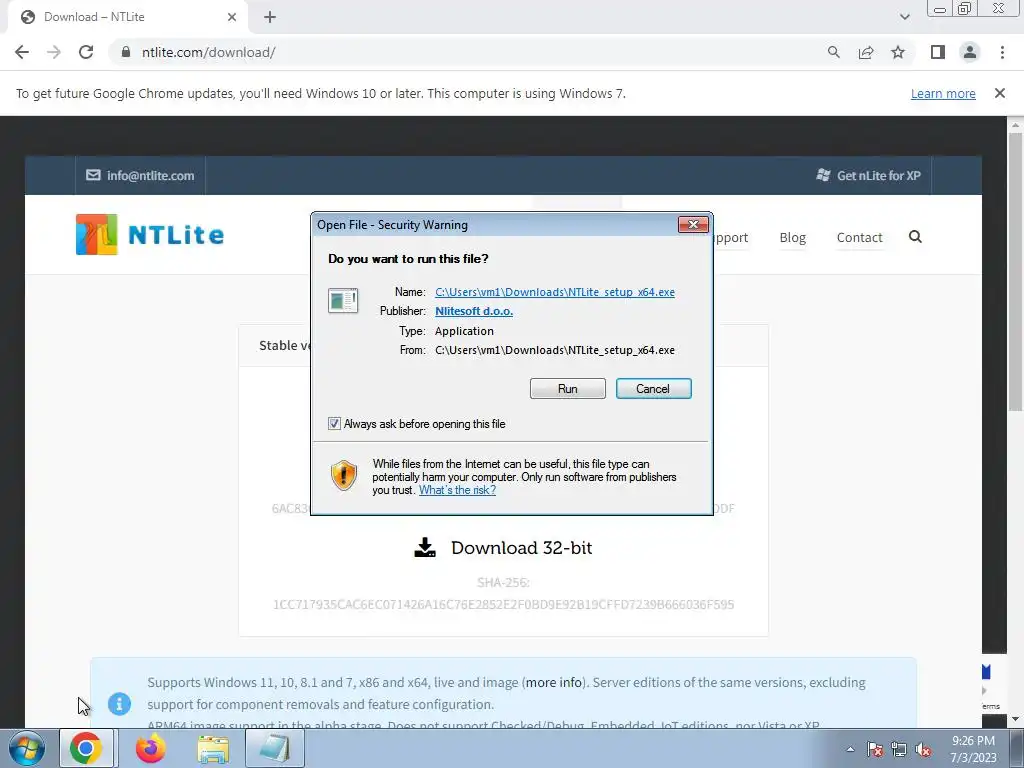1024x768 pixels.
Task: Click the blue info circle icon
Action: [120, 704]
